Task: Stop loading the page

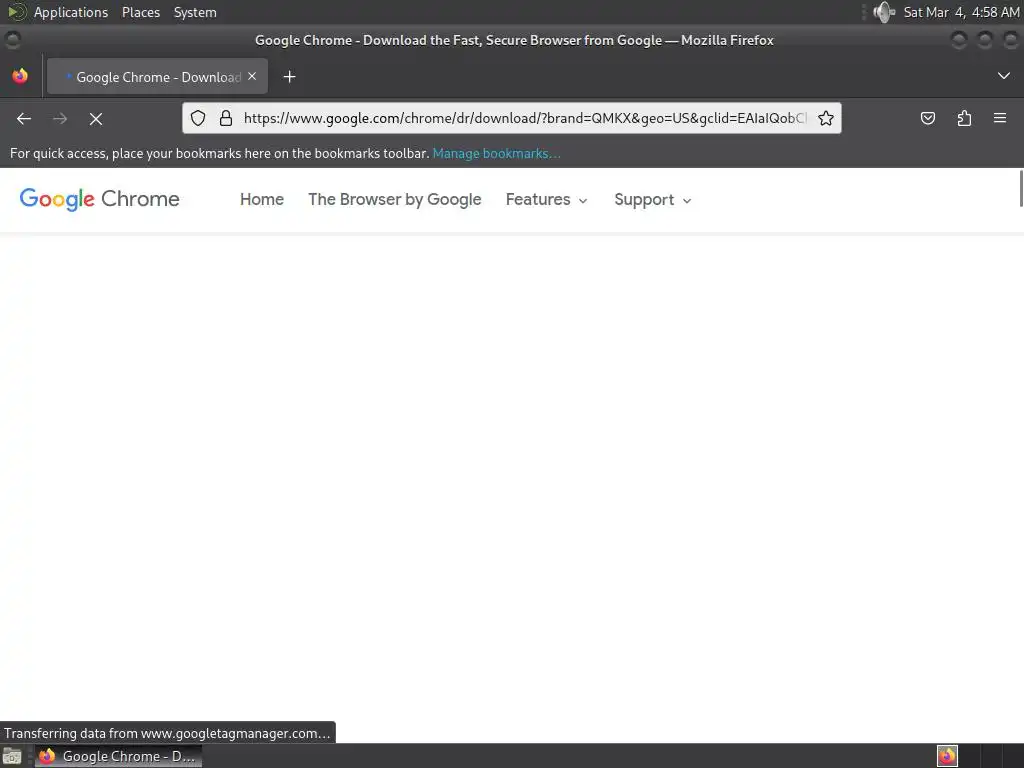Action: pyautogui.click(x=96, y=118)
